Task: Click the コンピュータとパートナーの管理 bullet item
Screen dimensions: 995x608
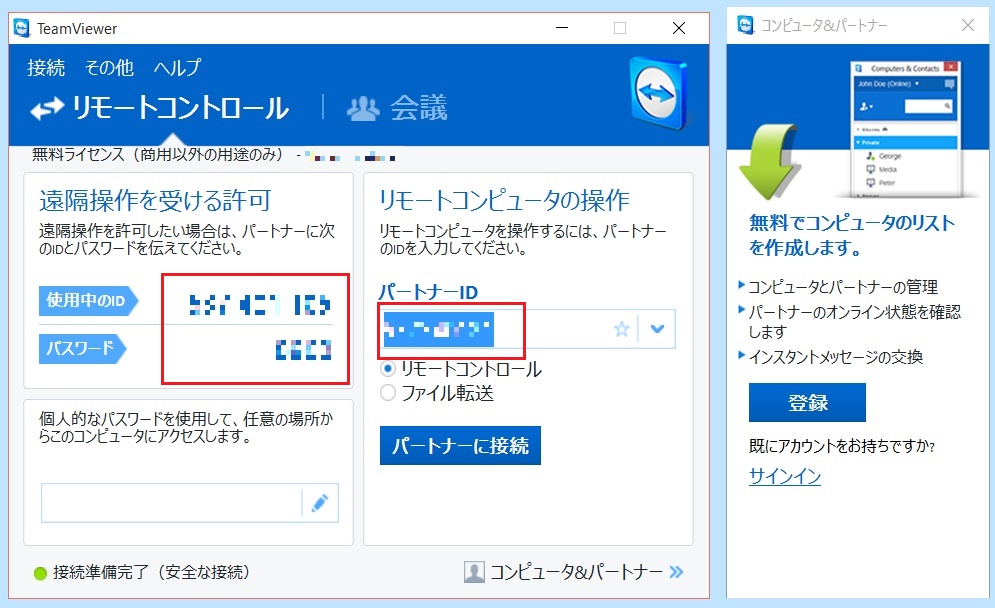Action: pyautogui.click(x=843, y=287)
